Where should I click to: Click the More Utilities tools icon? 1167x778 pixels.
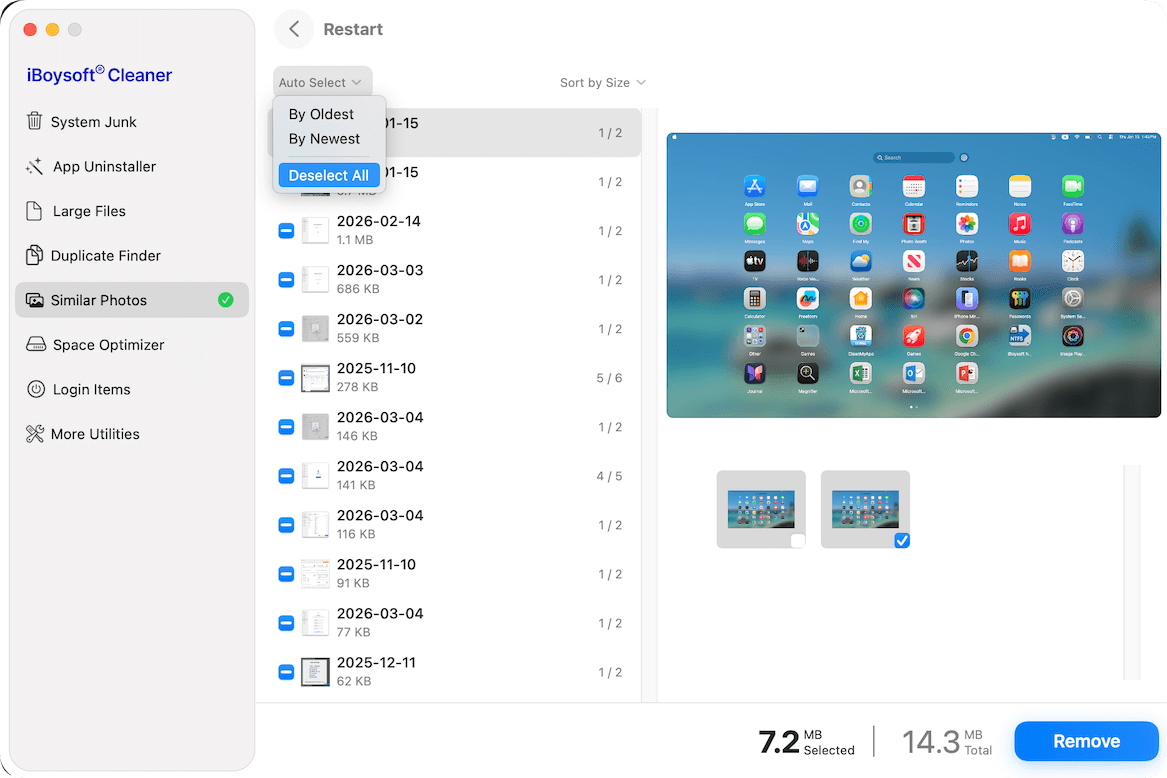point(34,434)
